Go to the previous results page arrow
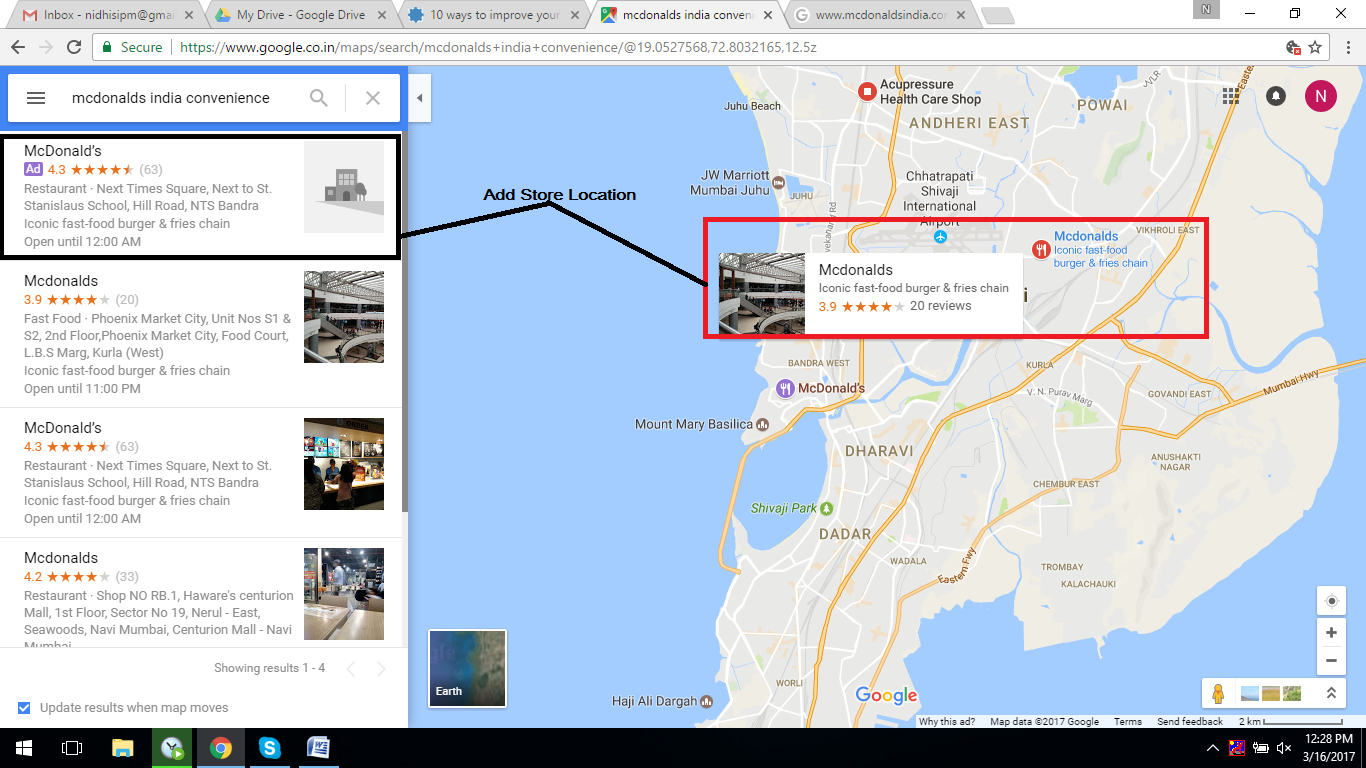Viewport: 1366px width, 768px height. click(351, 669)
